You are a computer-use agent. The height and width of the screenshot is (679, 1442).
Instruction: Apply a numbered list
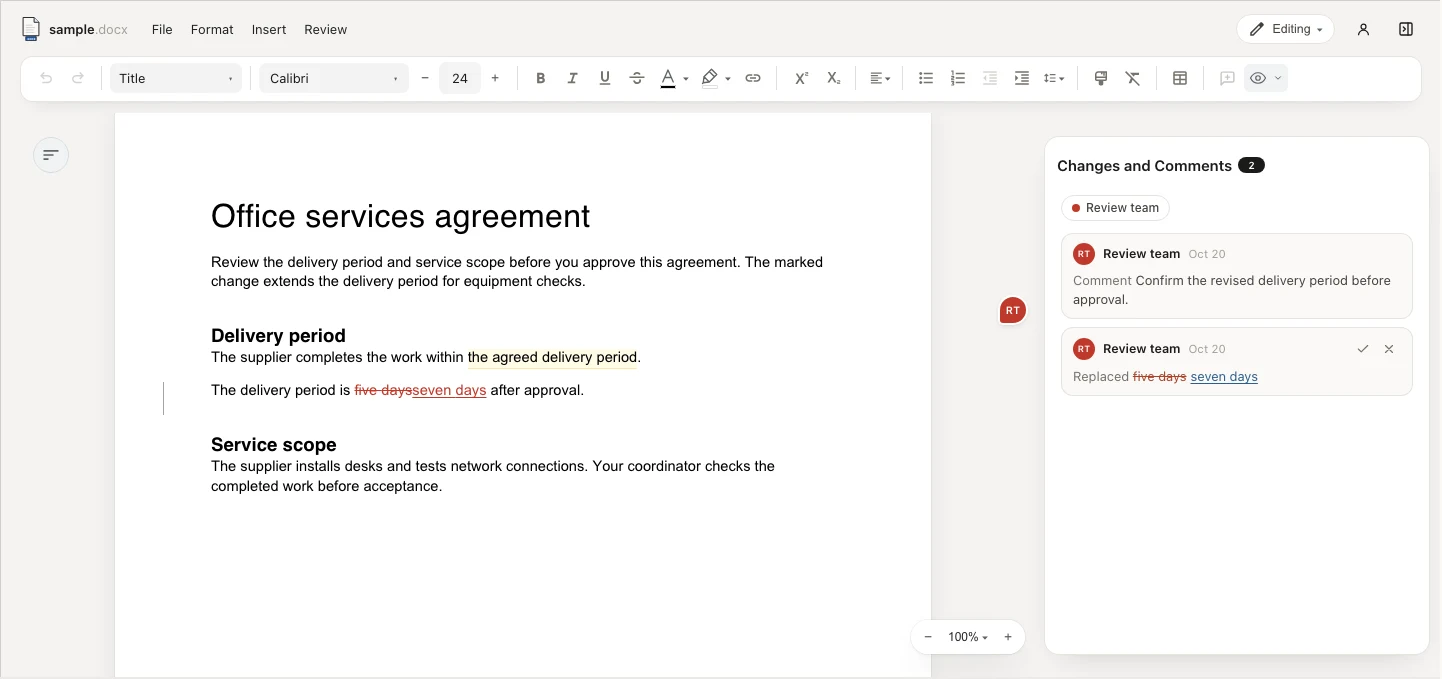pos(958,78)
